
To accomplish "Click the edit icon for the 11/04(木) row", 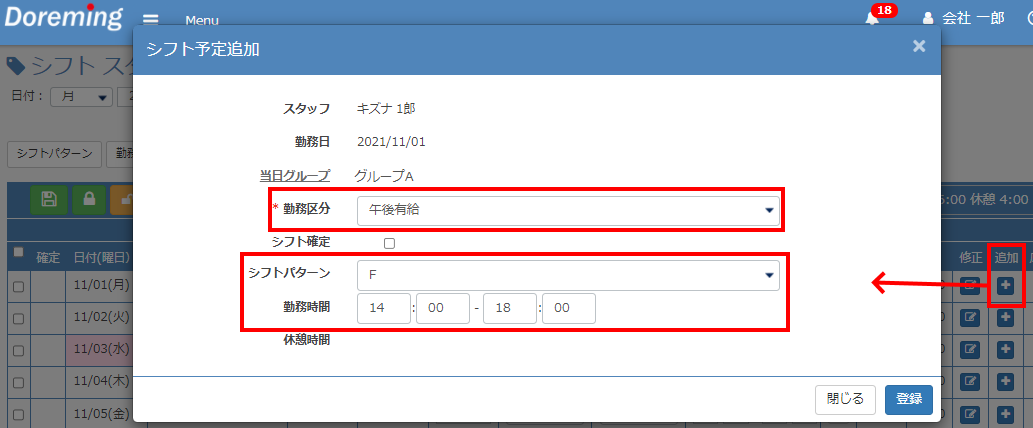I will pos(970,381).
